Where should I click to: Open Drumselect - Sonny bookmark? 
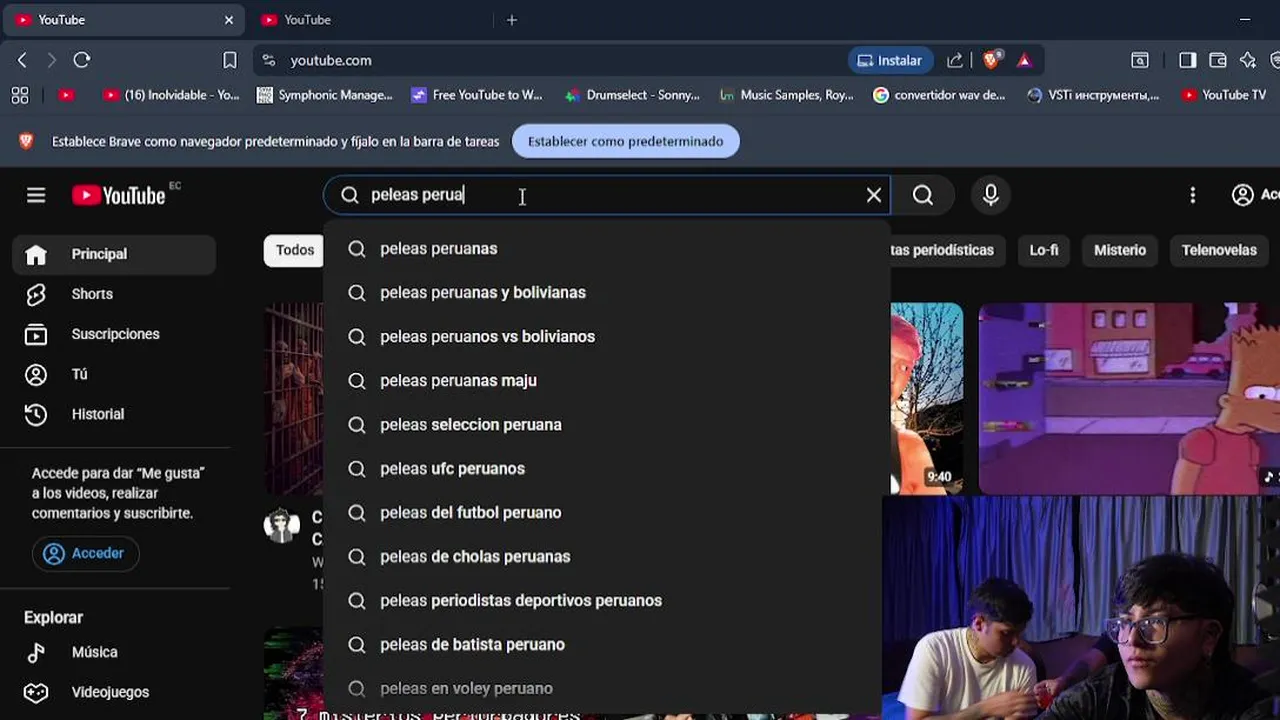(x=633, y=95)
